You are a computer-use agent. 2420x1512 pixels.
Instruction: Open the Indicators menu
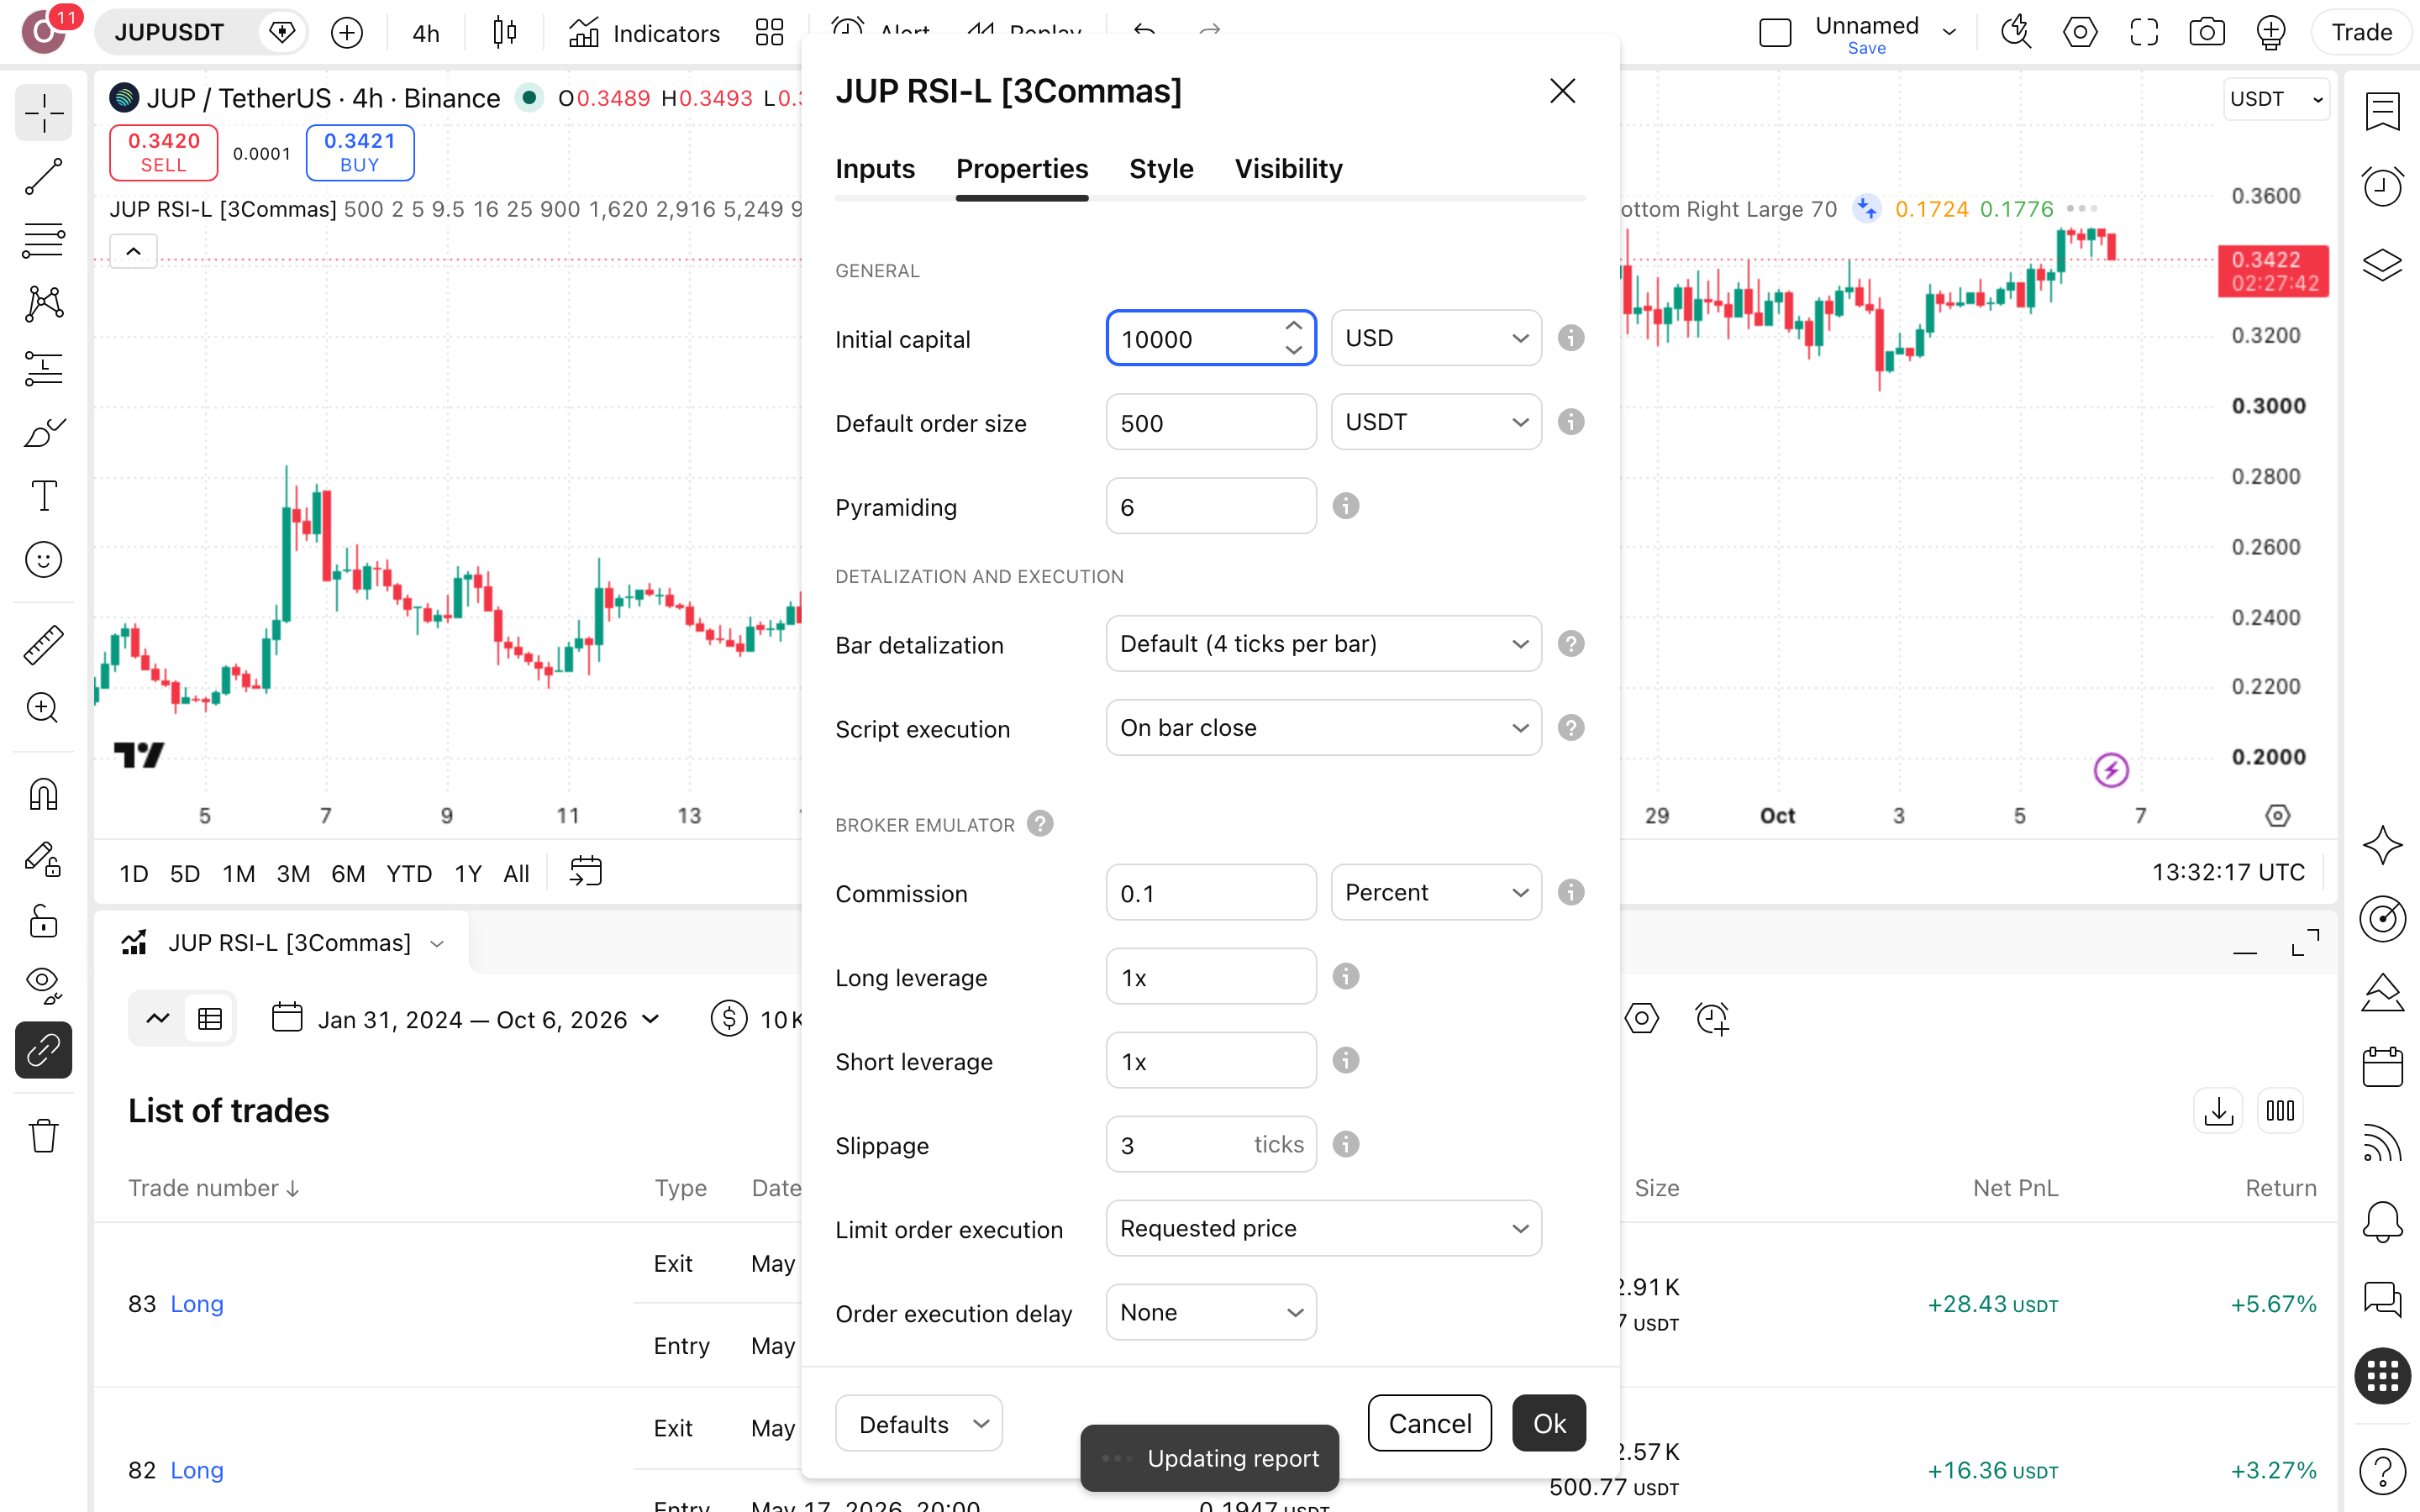(644, 33)
